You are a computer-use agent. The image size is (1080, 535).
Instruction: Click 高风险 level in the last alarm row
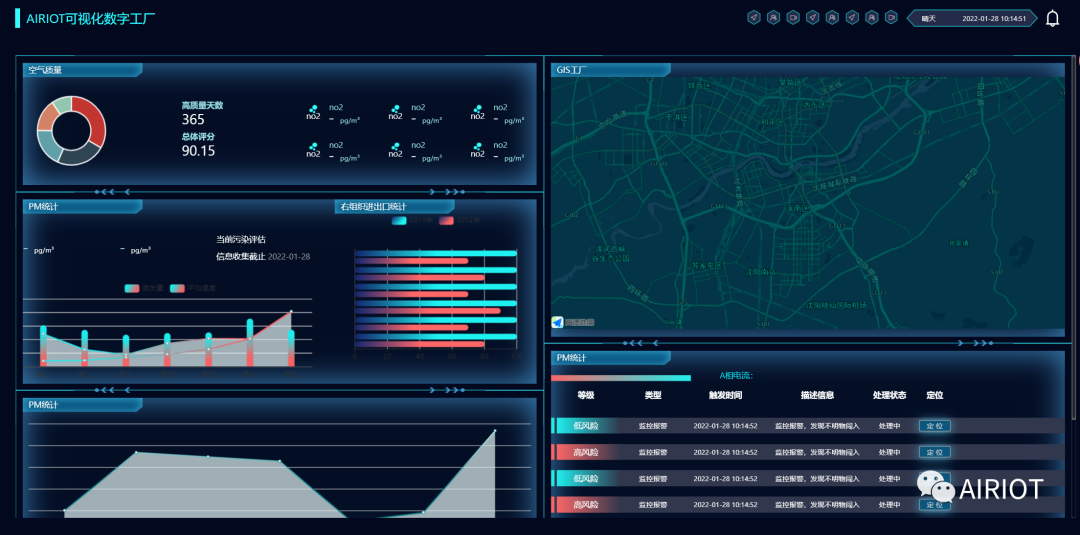pos(585,505)
